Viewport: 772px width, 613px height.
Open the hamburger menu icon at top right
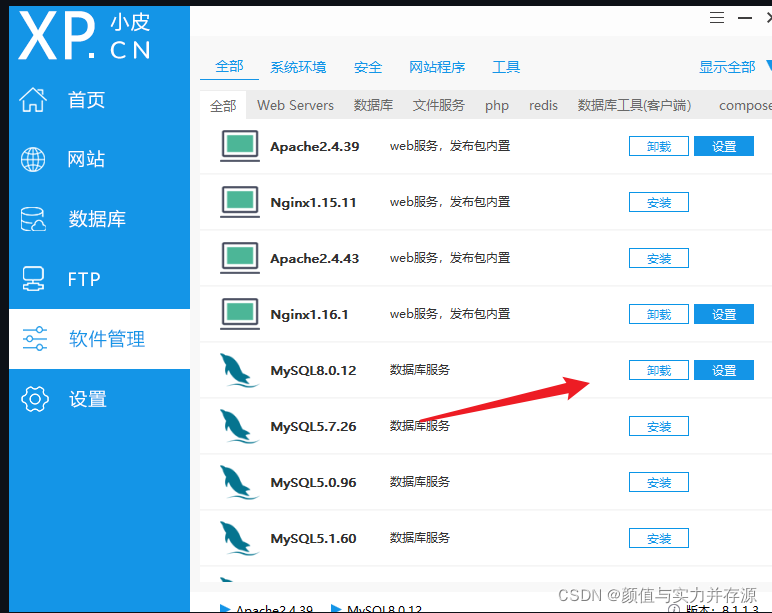717,18
